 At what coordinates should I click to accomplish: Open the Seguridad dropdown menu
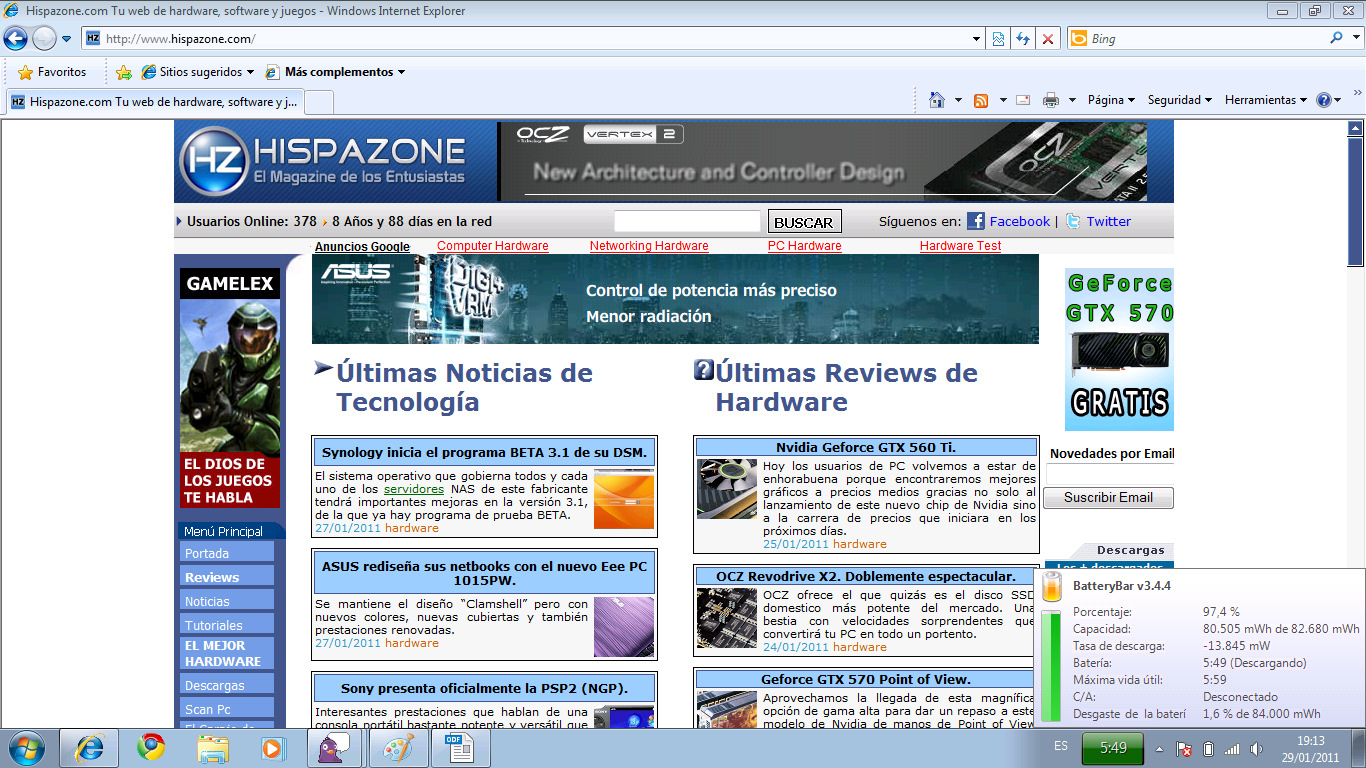pos(1179,100)
